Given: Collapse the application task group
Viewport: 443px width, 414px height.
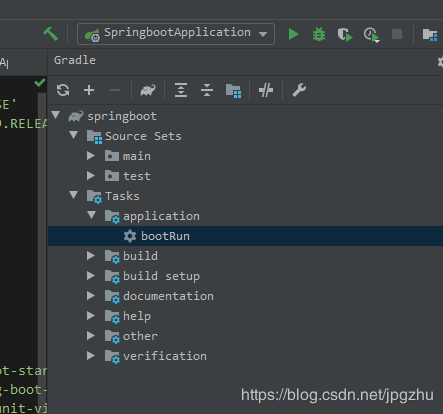Looking at the screenshot, I should (92, 215).
